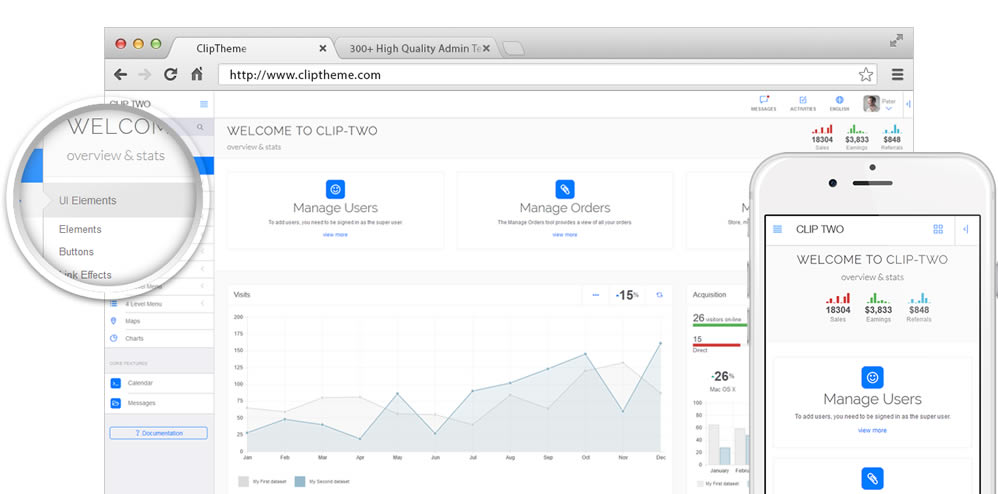
Task: Refresh the Visits chart panel
Action: pos(659,295)
